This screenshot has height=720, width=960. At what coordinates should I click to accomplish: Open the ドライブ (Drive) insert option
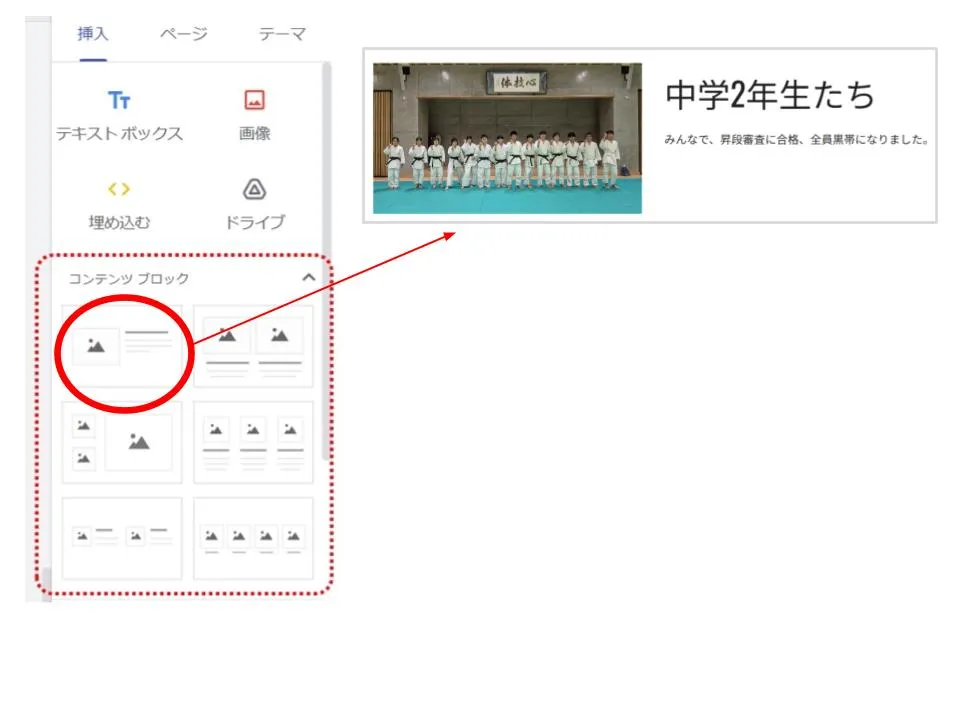tap(255, 205)
